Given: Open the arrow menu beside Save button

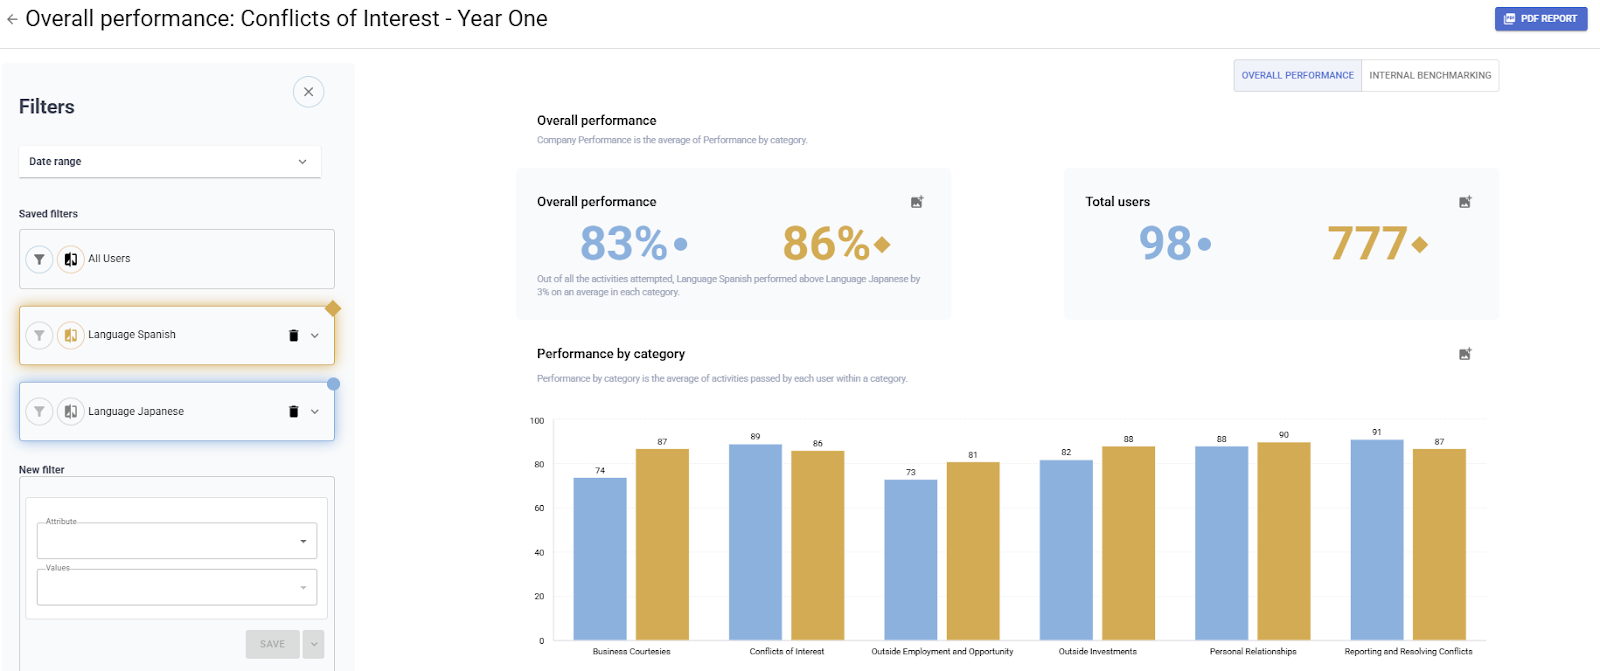Looking at the screenshot, I should pyautogui.click(x=314, y=644).
